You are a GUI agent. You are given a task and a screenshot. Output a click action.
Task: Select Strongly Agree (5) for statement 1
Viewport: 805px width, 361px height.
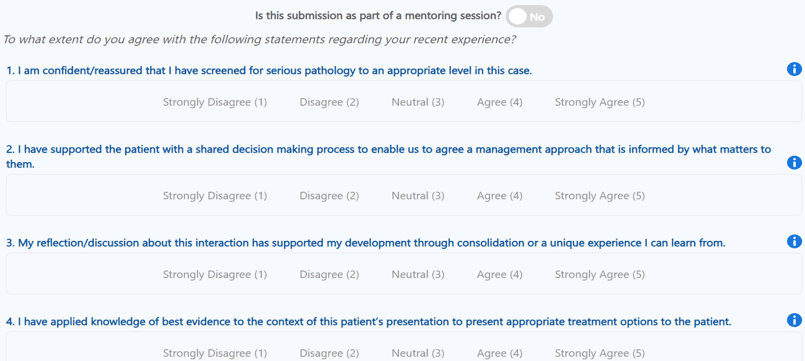(x=600, y=102)
